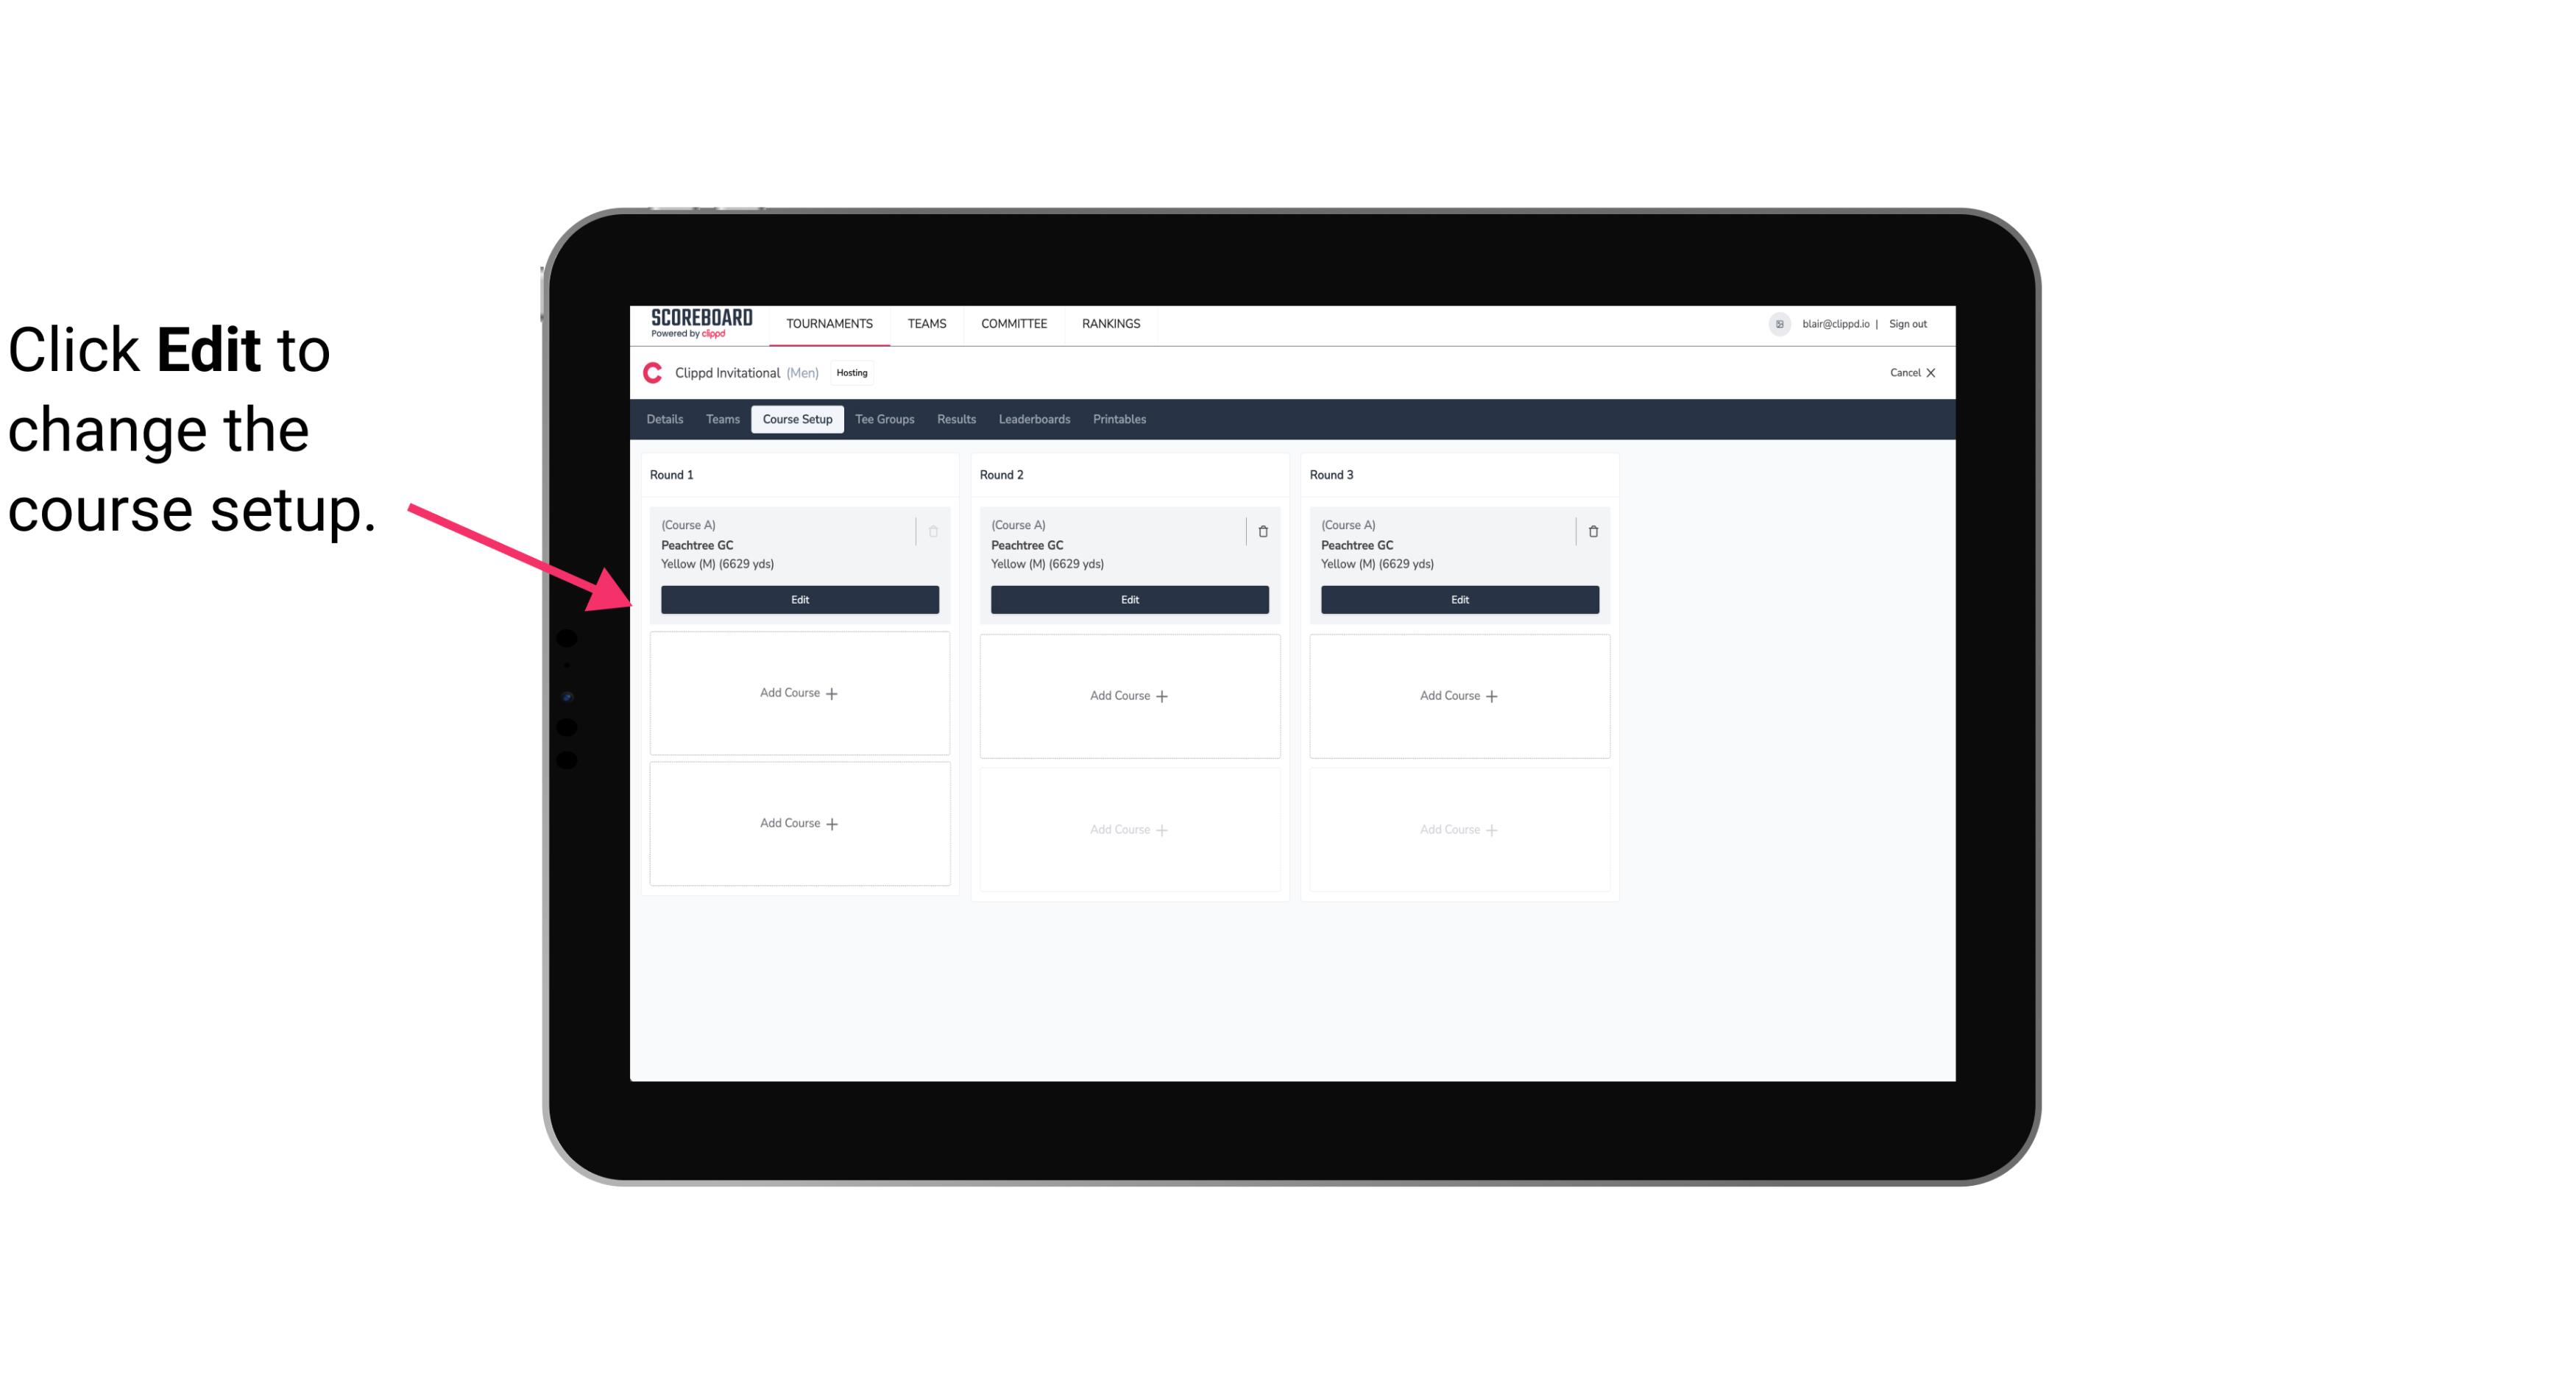
Task: Expand the TOURNAMENTS navigation menu item
Action: (x=831, y=322)
